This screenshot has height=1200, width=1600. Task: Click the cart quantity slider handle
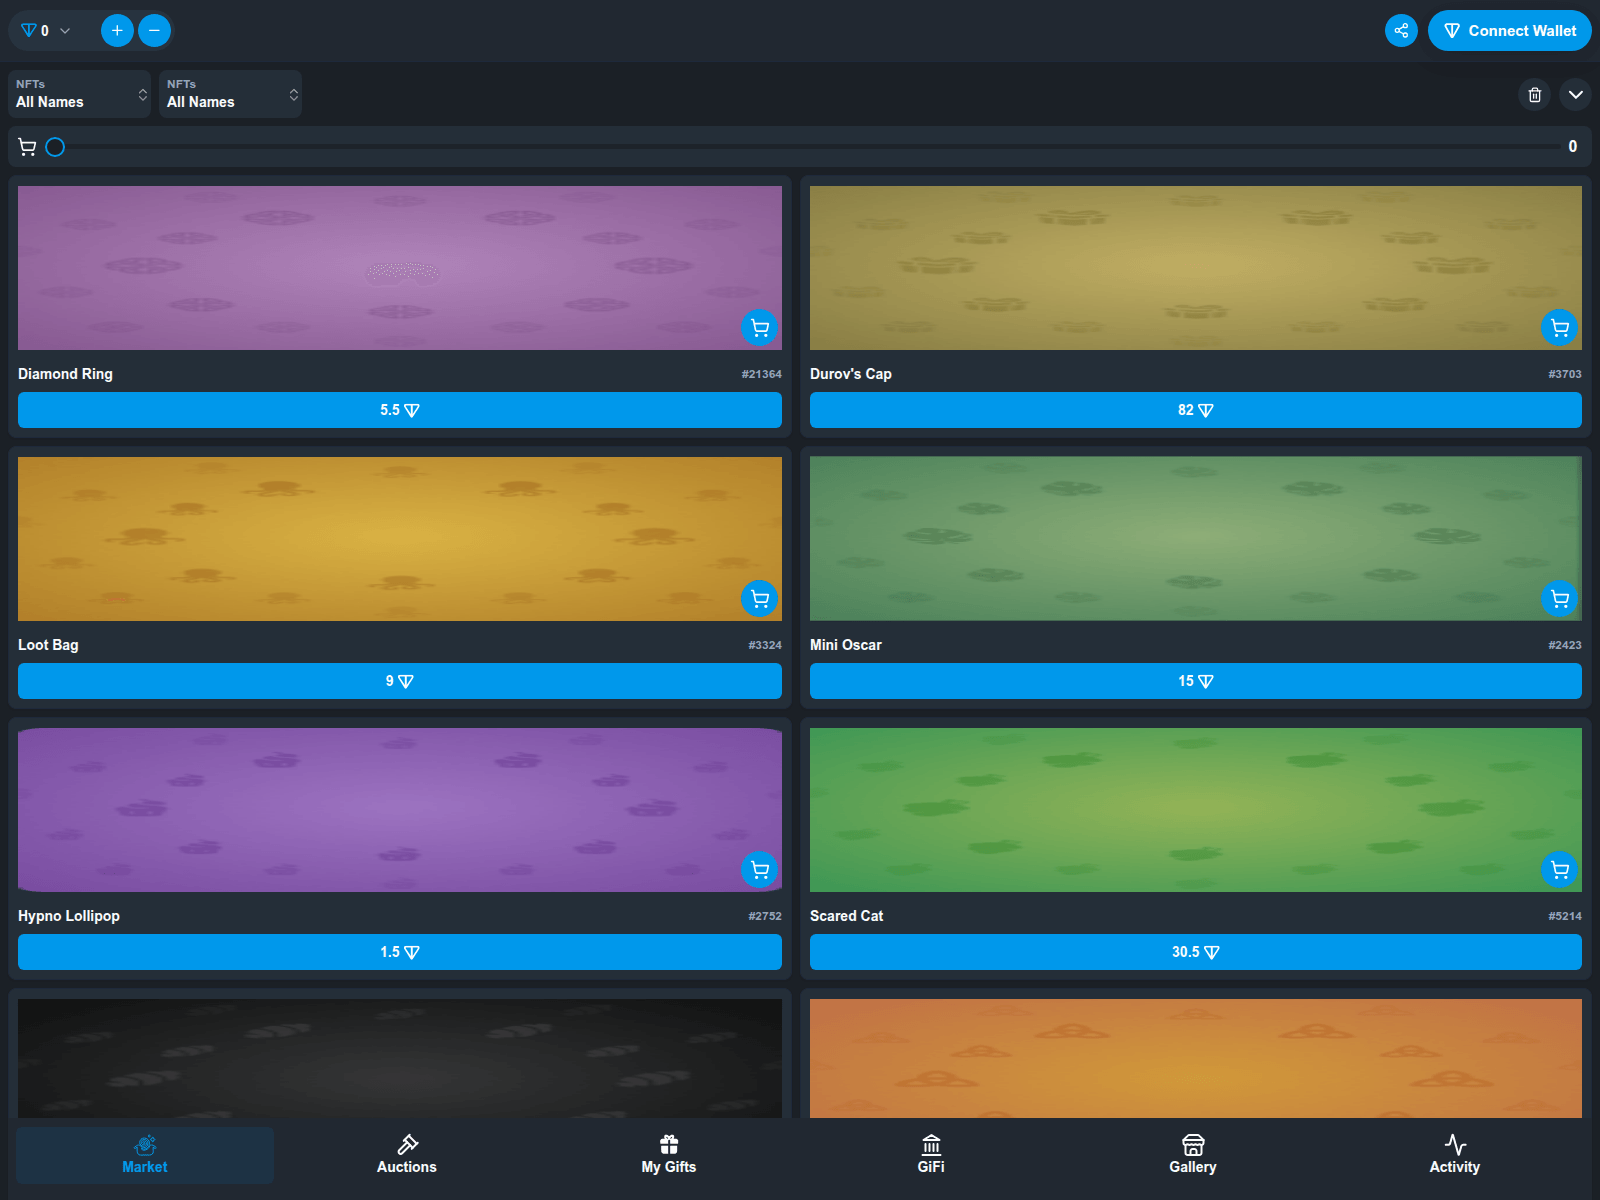point(56,147)
